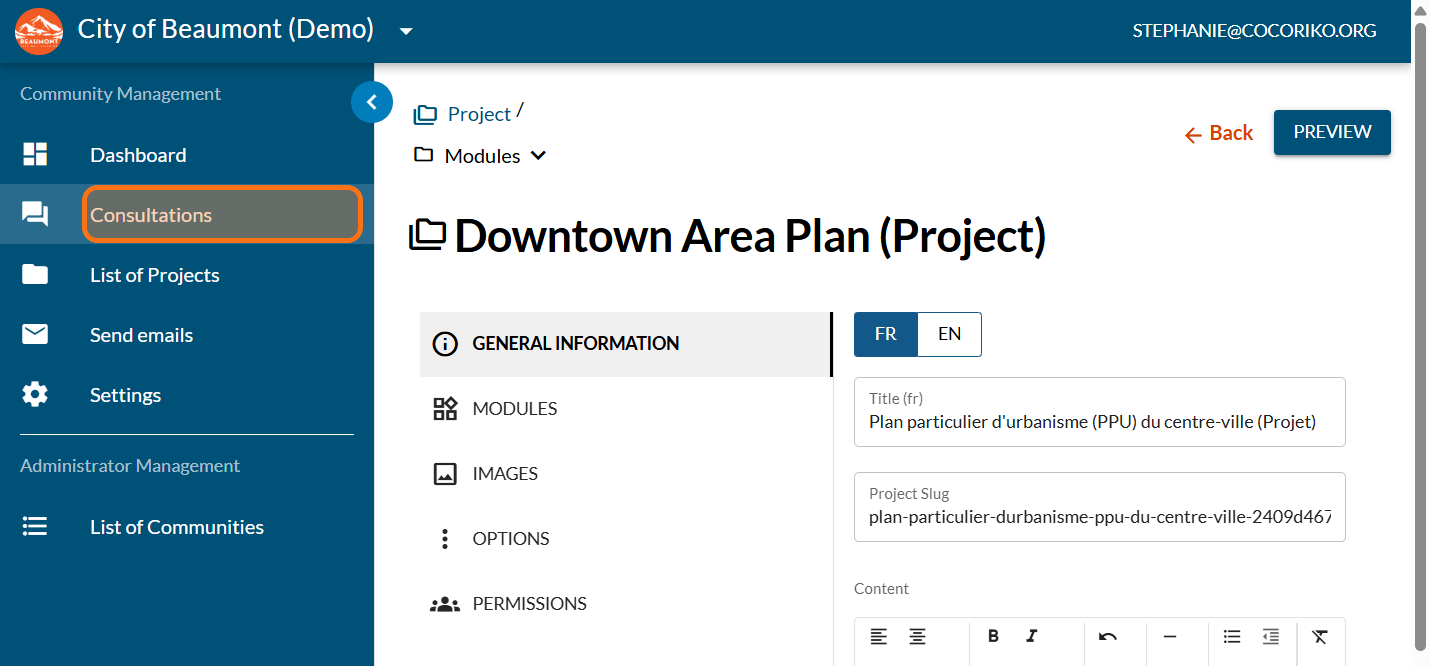Click the Bold formatting icon
Image resolution: width=1430 pixels, height=666 pixels.
click(993, 636)
